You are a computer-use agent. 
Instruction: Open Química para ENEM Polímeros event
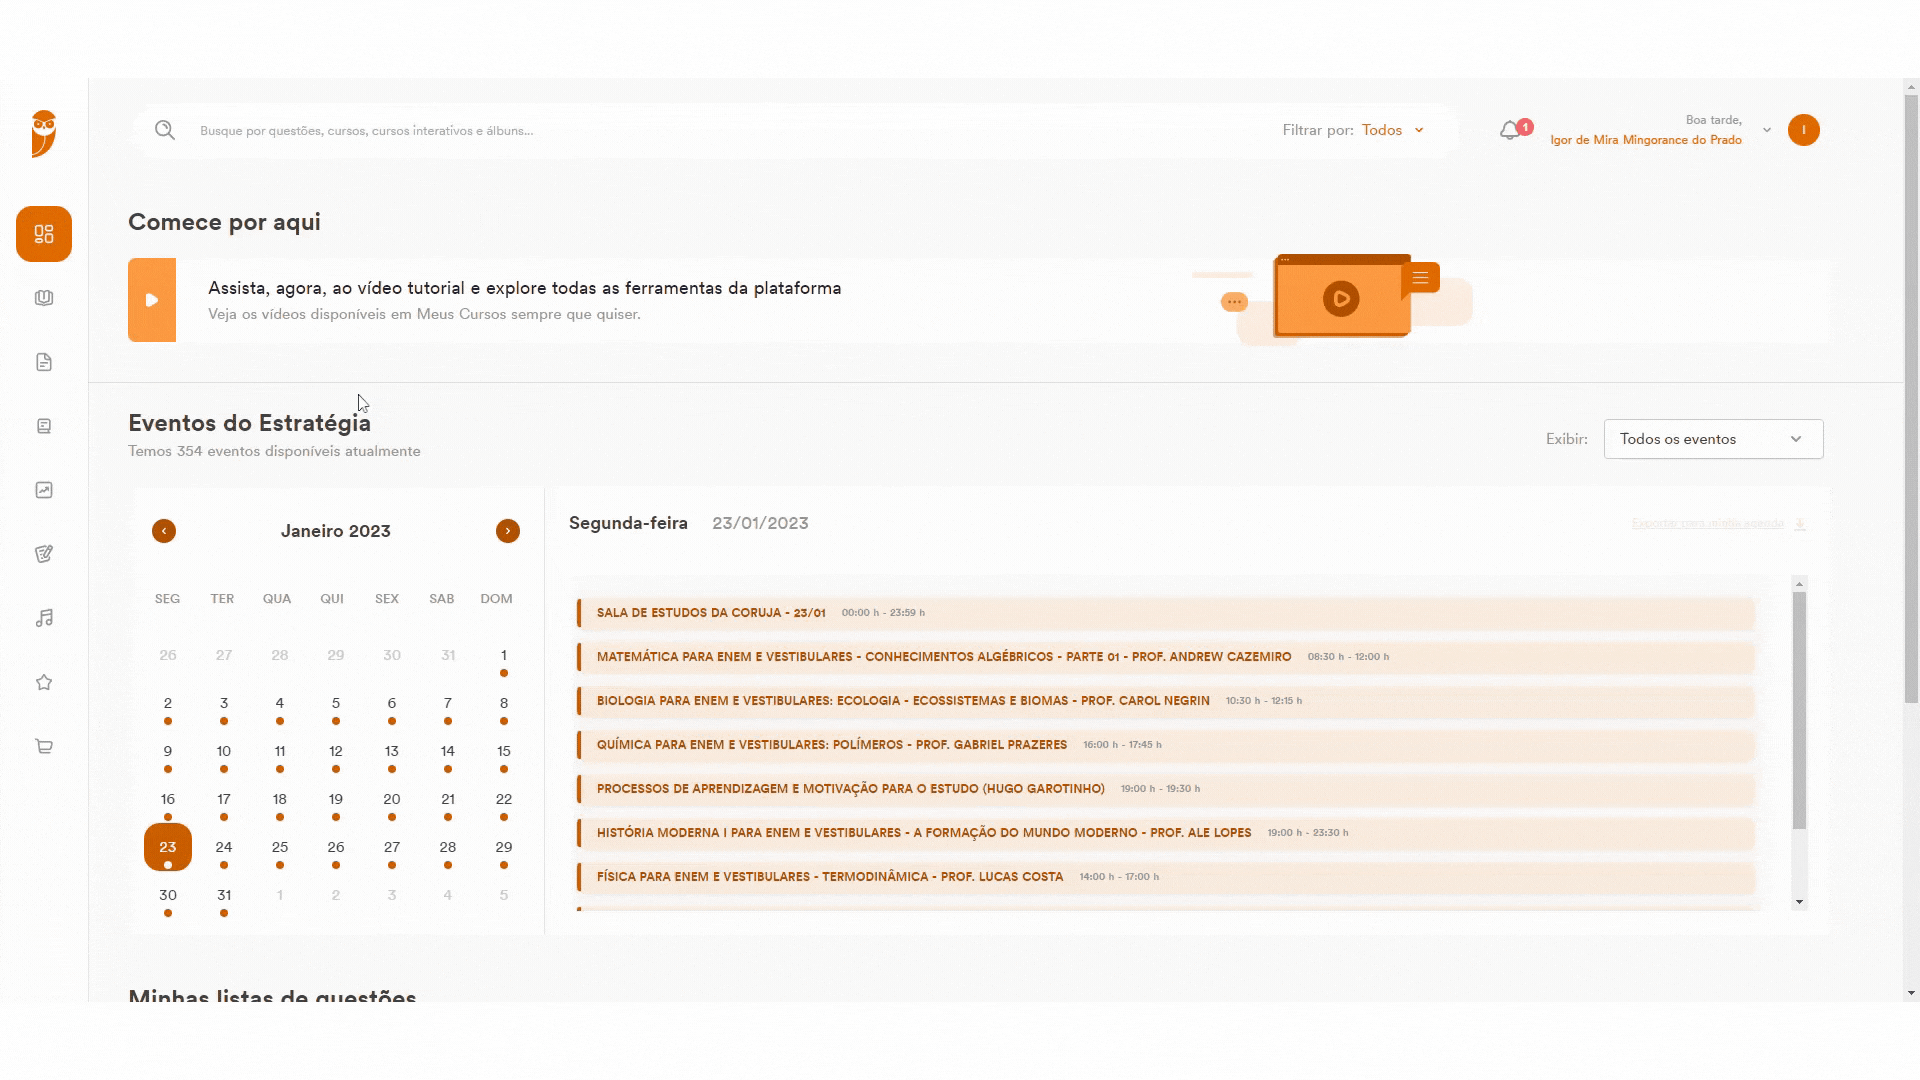[1166, 745]
